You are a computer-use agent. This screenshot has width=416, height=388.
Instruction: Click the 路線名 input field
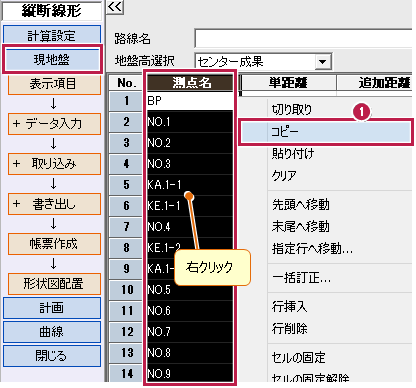303,38
